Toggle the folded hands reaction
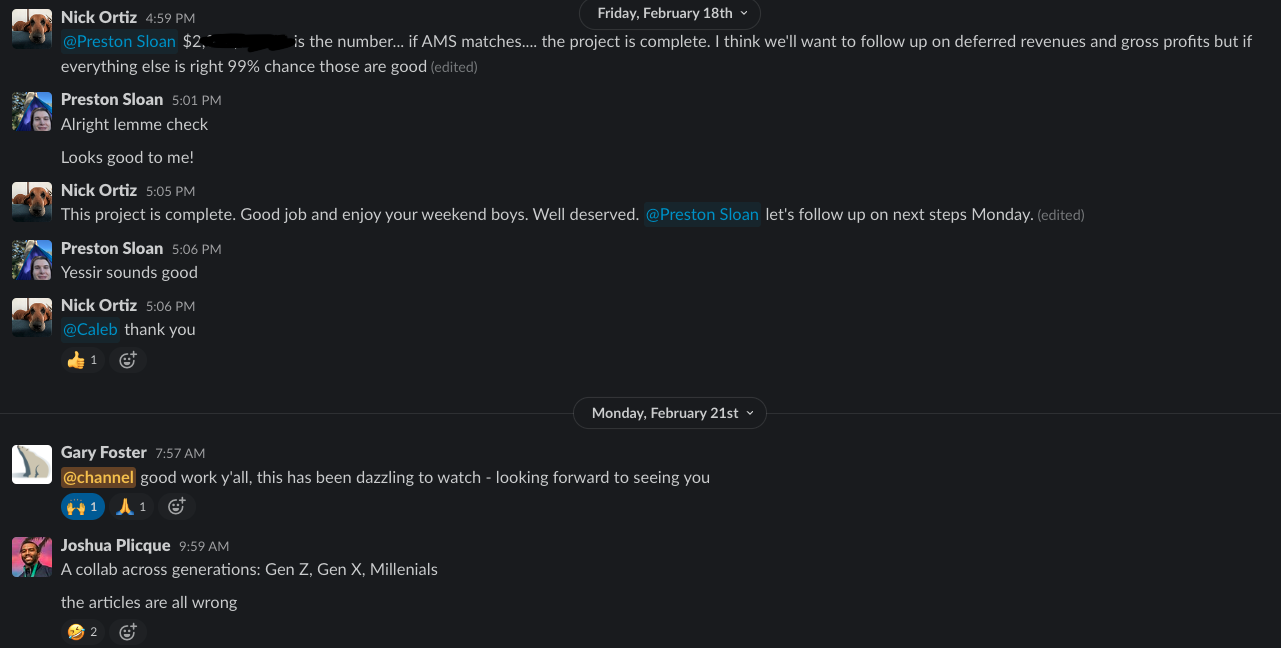 131,507
